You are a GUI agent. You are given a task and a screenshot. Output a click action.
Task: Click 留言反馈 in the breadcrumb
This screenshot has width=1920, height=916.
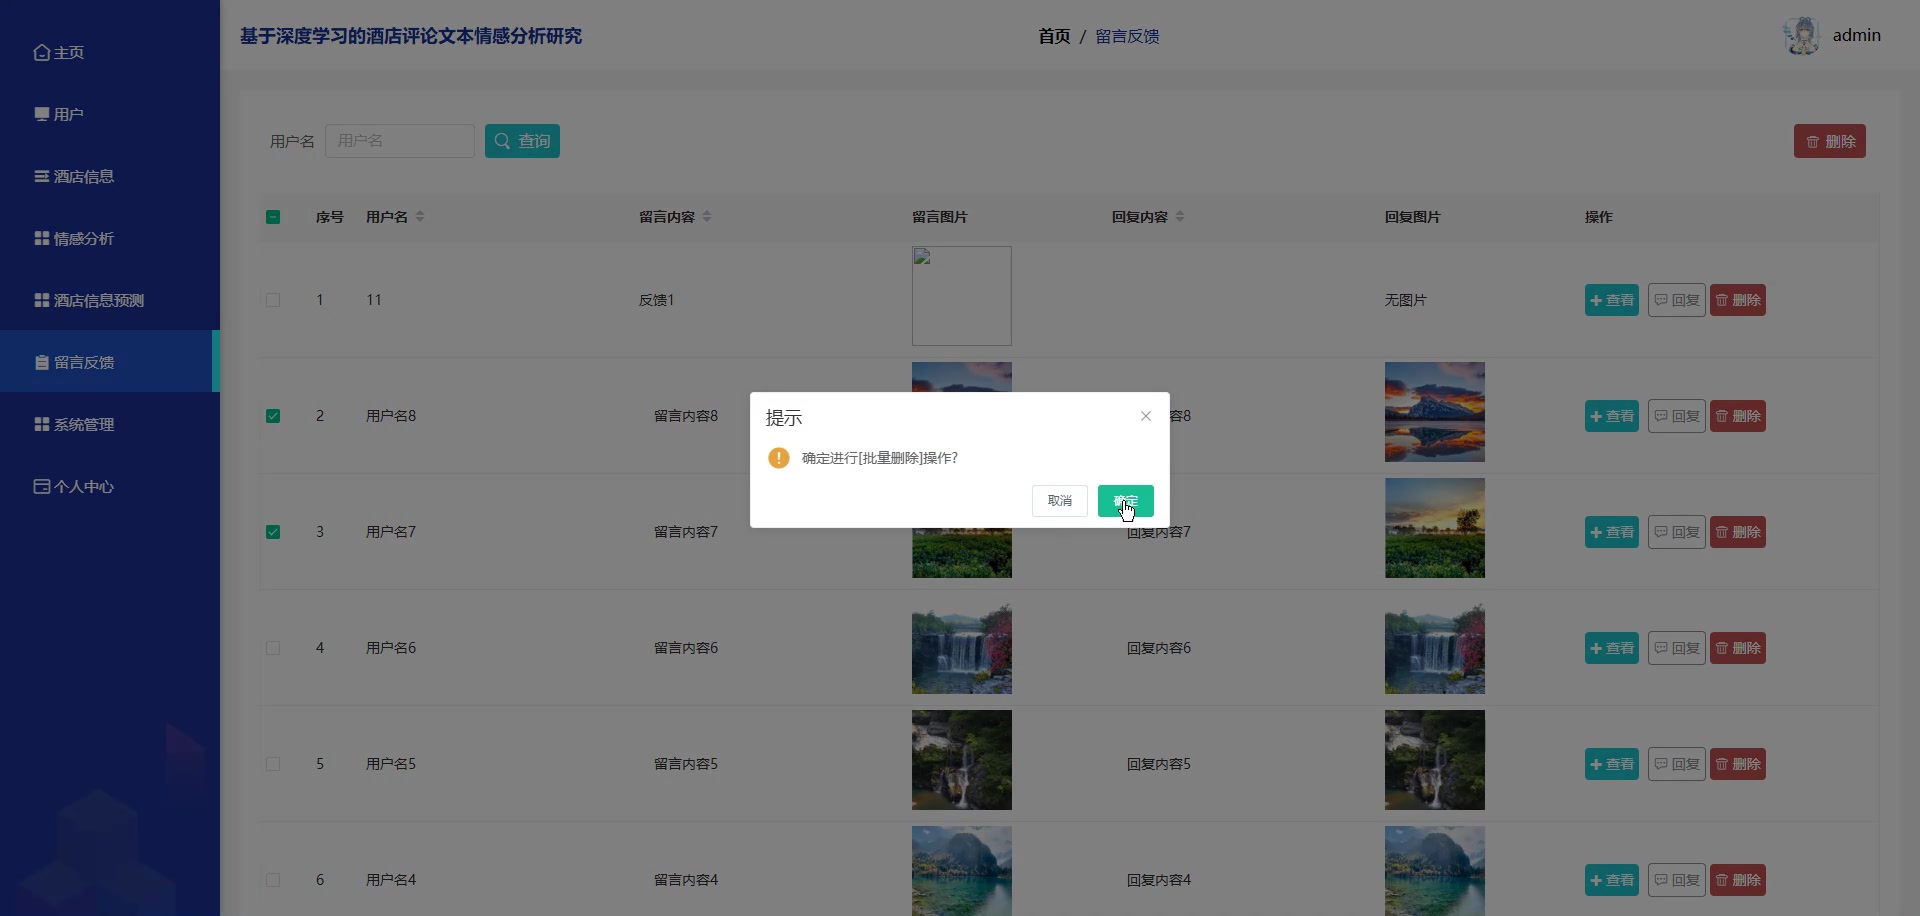click(1127, 36)
